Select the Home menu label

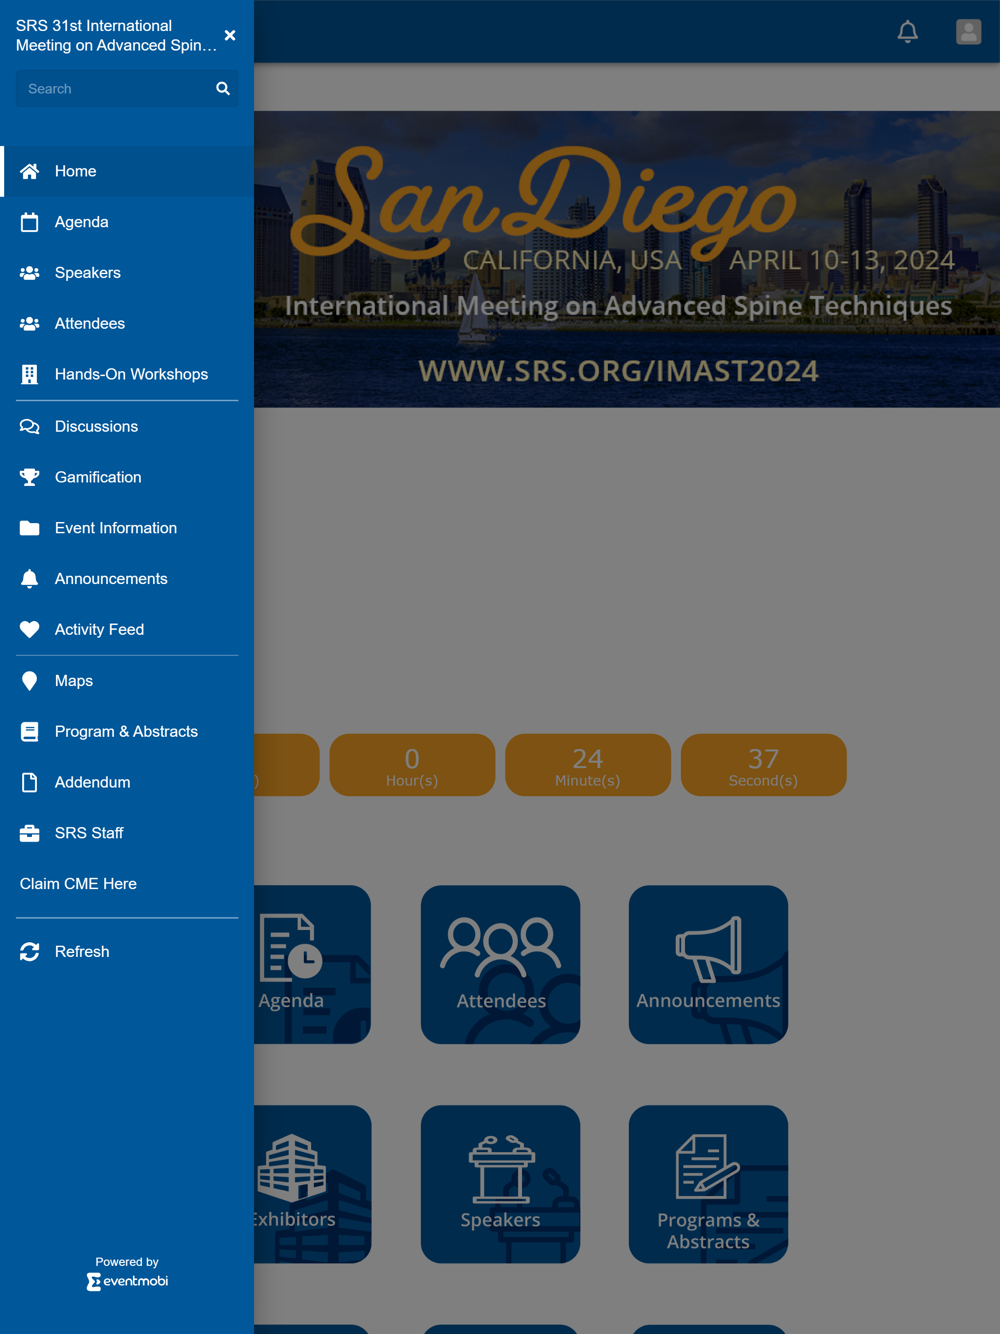pyautogui.click(x=76, y=172)
